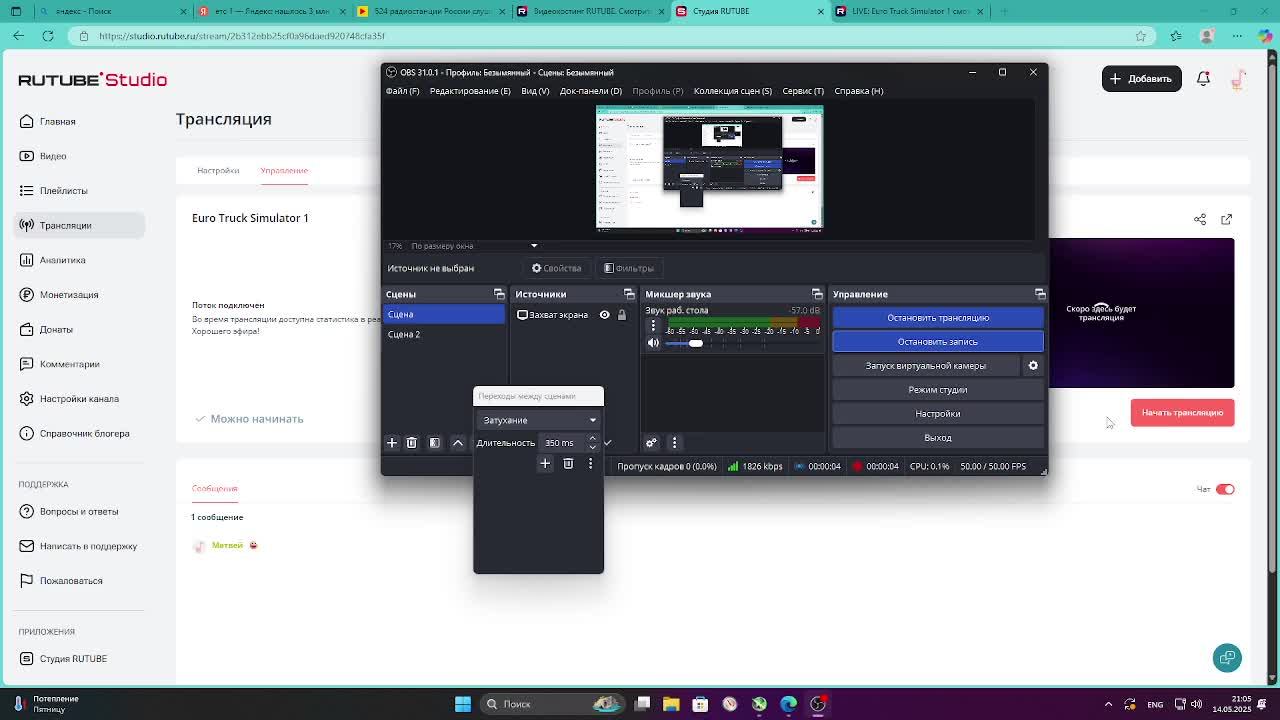The image size is (1280, 720).
Task: Open the Windows Start menu
Action: [463, 704]
